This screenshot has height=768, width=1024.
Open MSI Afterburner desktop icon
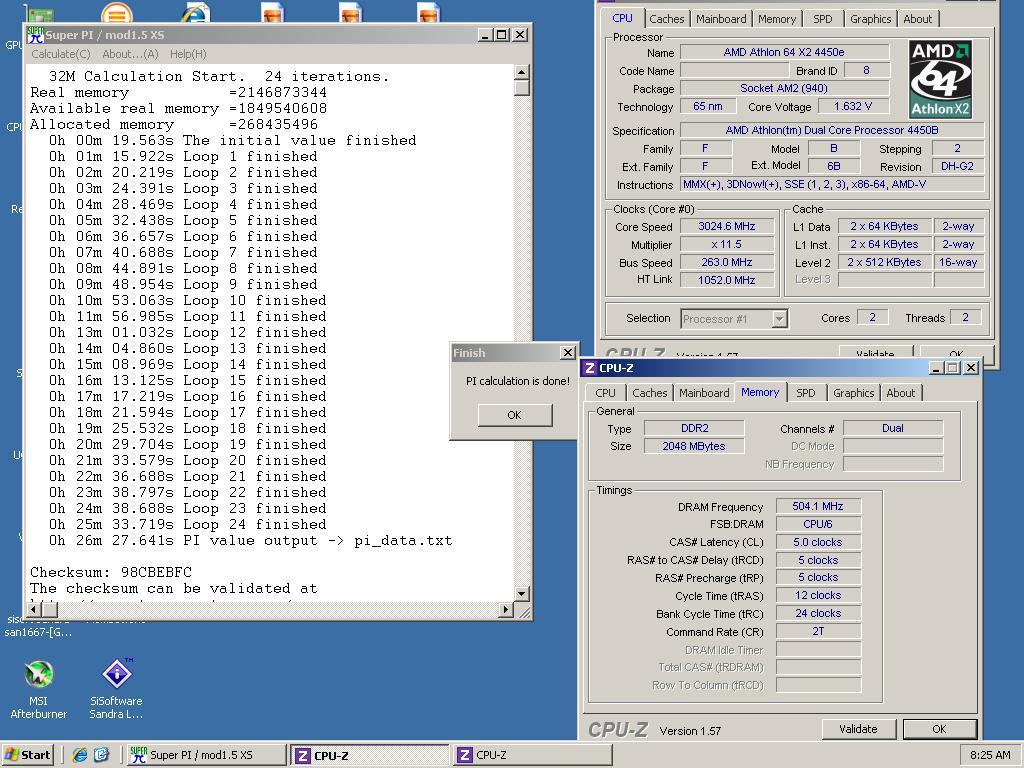point(39,690)
